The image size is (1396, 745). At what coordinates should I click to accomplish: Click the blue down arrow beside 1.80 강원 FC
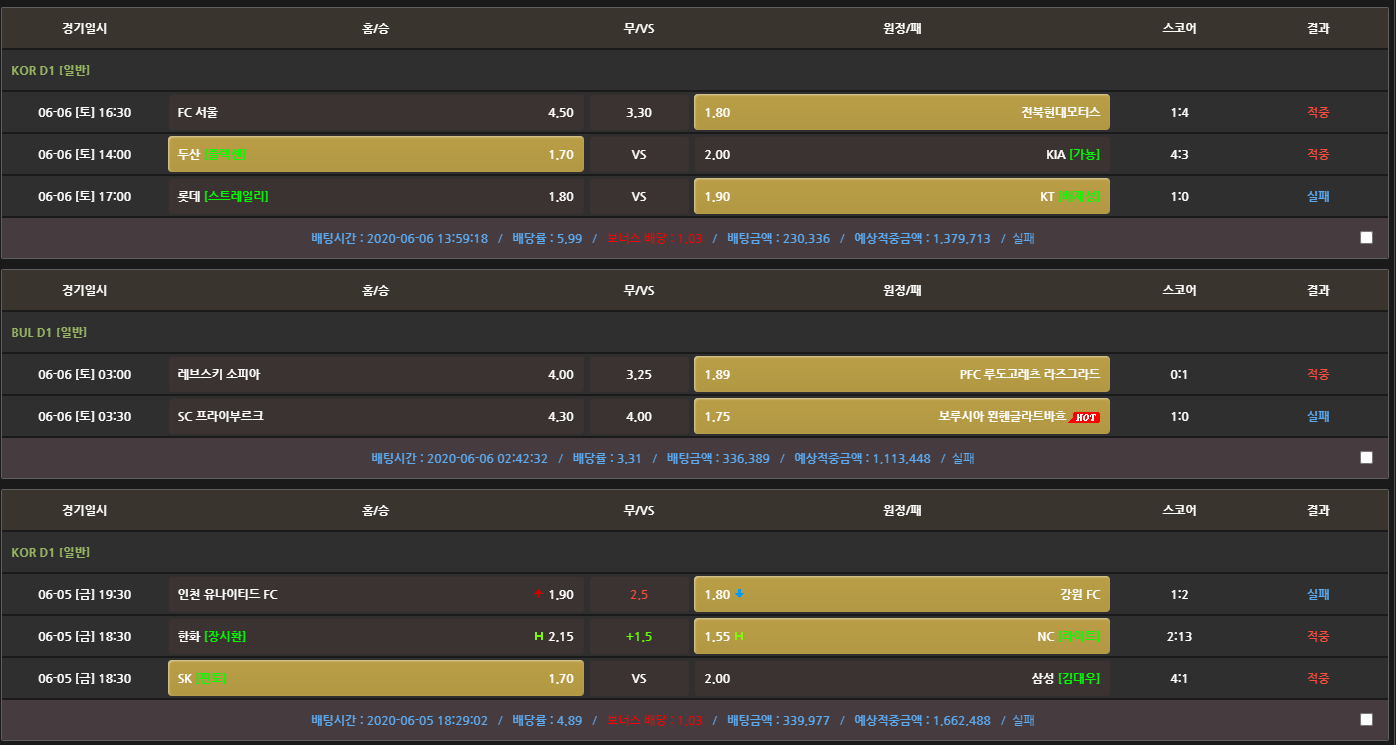pos(740,594)
